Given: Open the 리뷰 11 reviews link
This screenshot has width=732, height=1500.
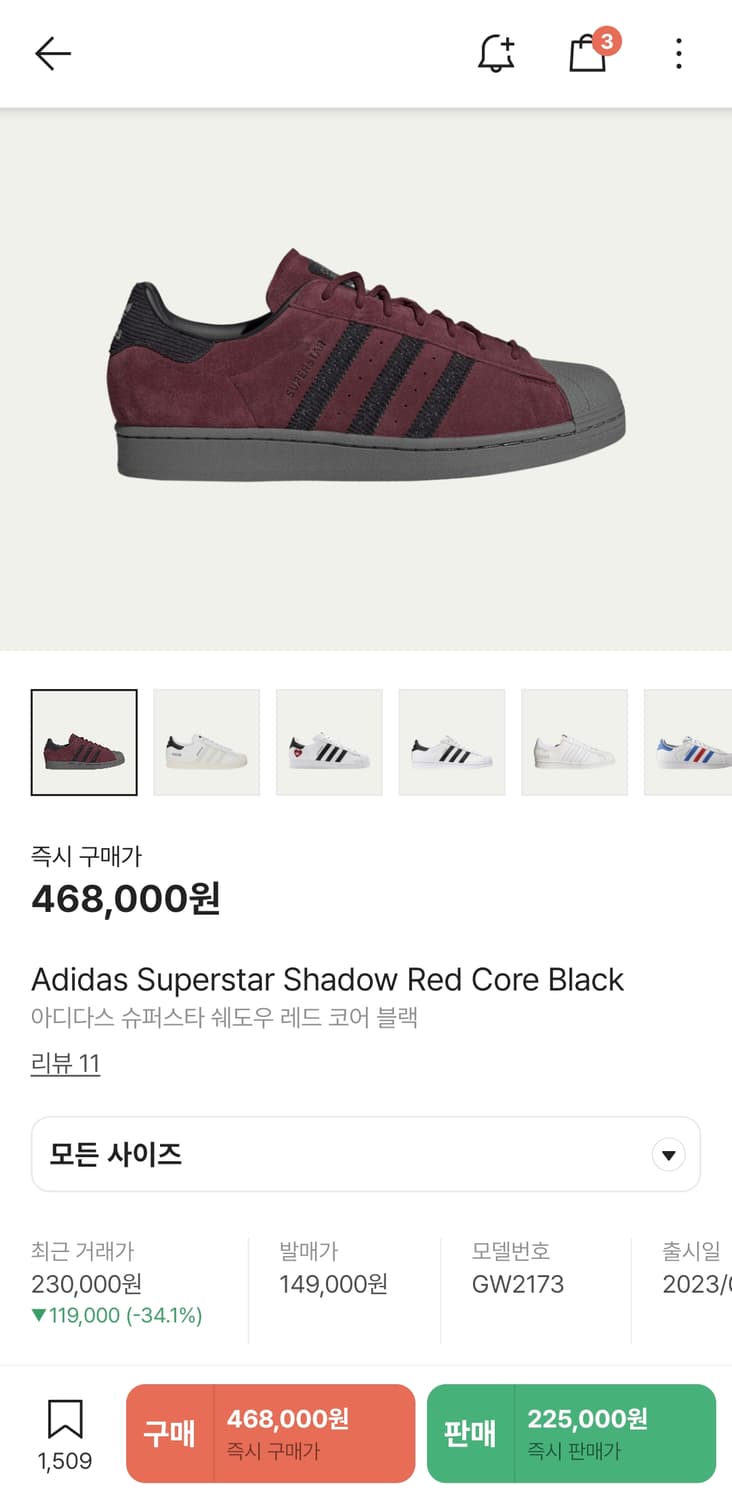Looking at the screenshot, I should pos(65,1063).
